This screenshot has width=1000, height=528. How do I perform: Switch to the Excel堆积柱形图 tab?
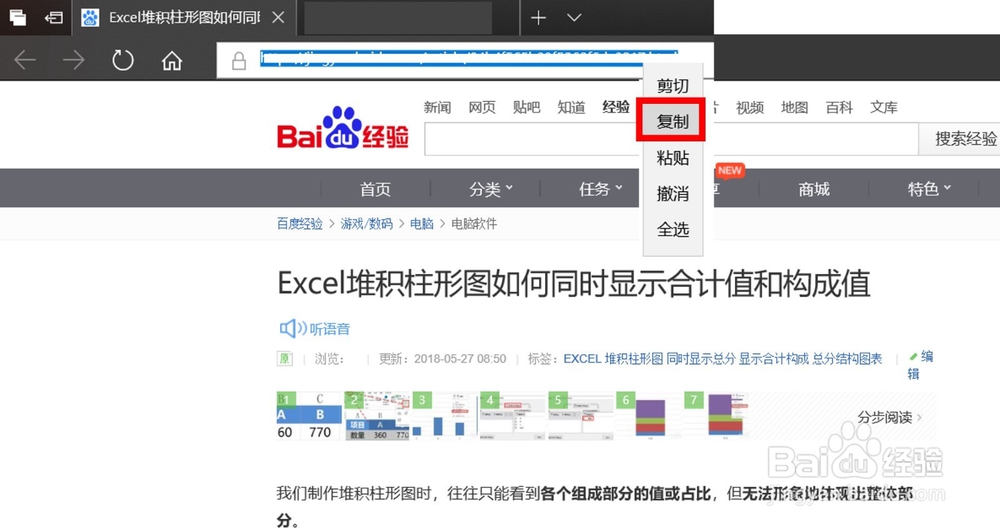184,17
